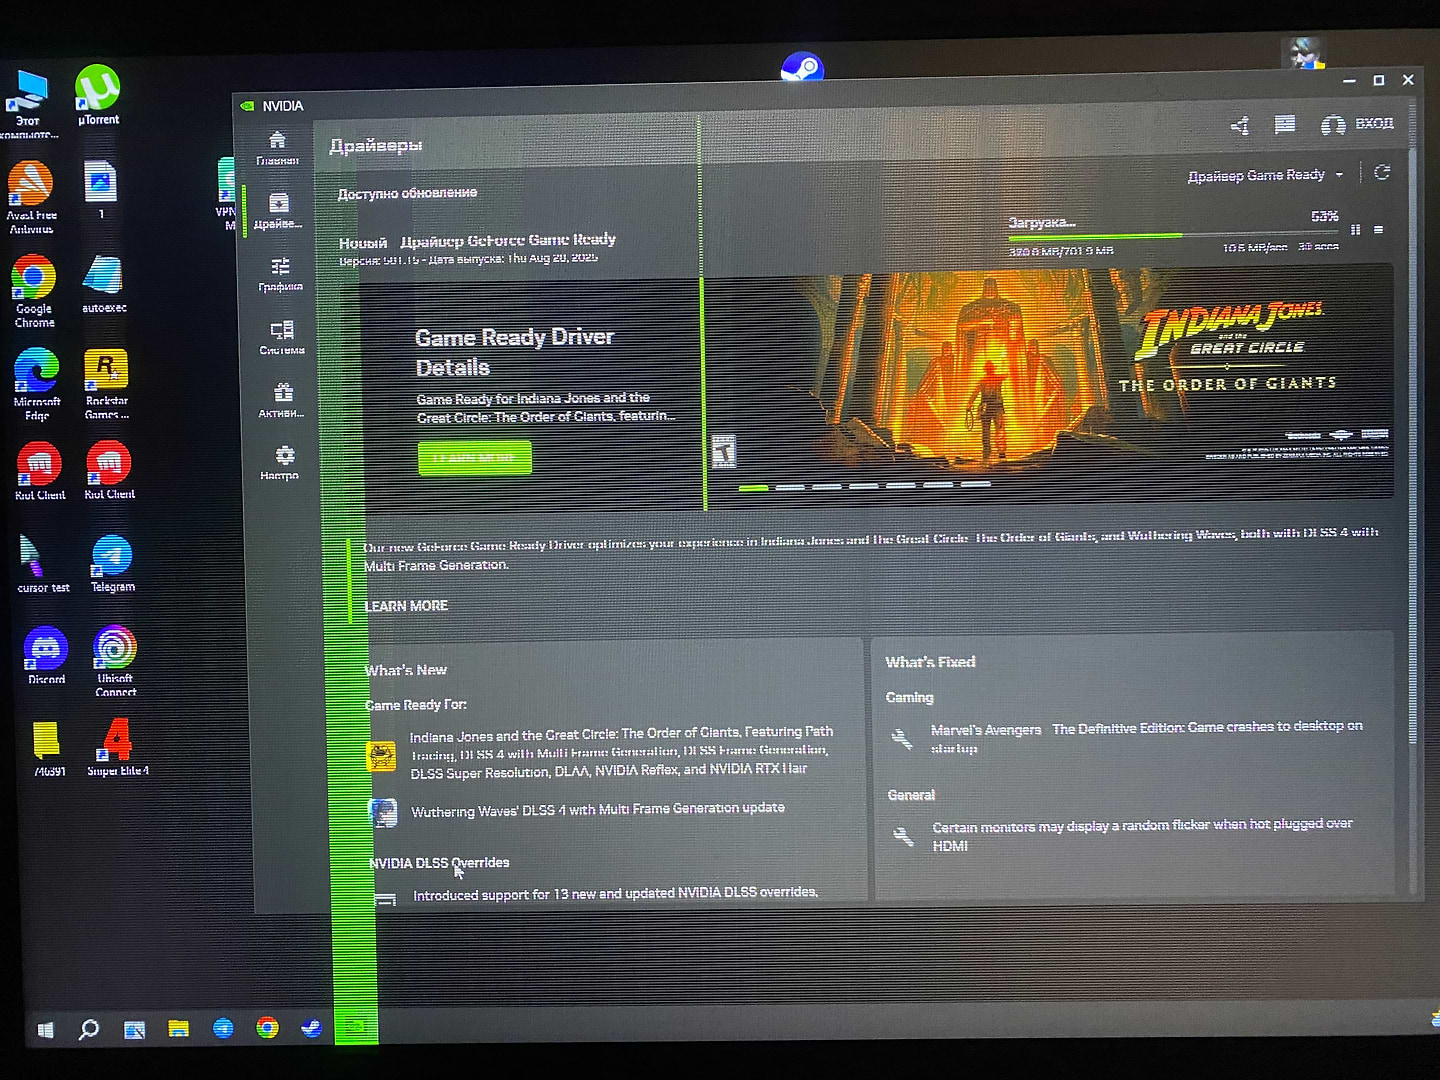Select the last carousel indicator dash
This screenshot has width=1440, height=1080.
975,484
